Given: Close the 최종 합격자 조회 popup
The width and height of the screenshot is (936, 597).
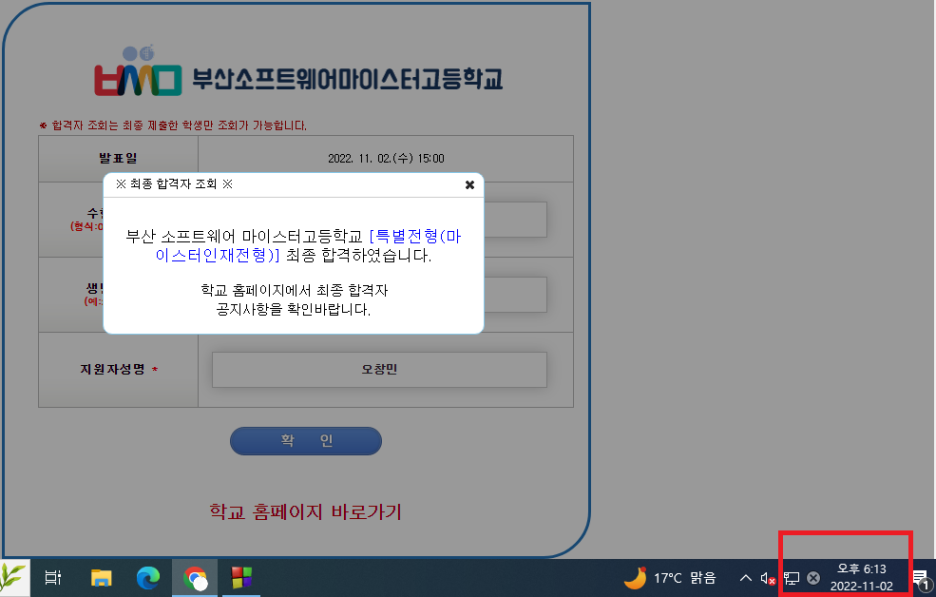Looking at the screenshot, I should pyautogui.click(x=470, y=185).
